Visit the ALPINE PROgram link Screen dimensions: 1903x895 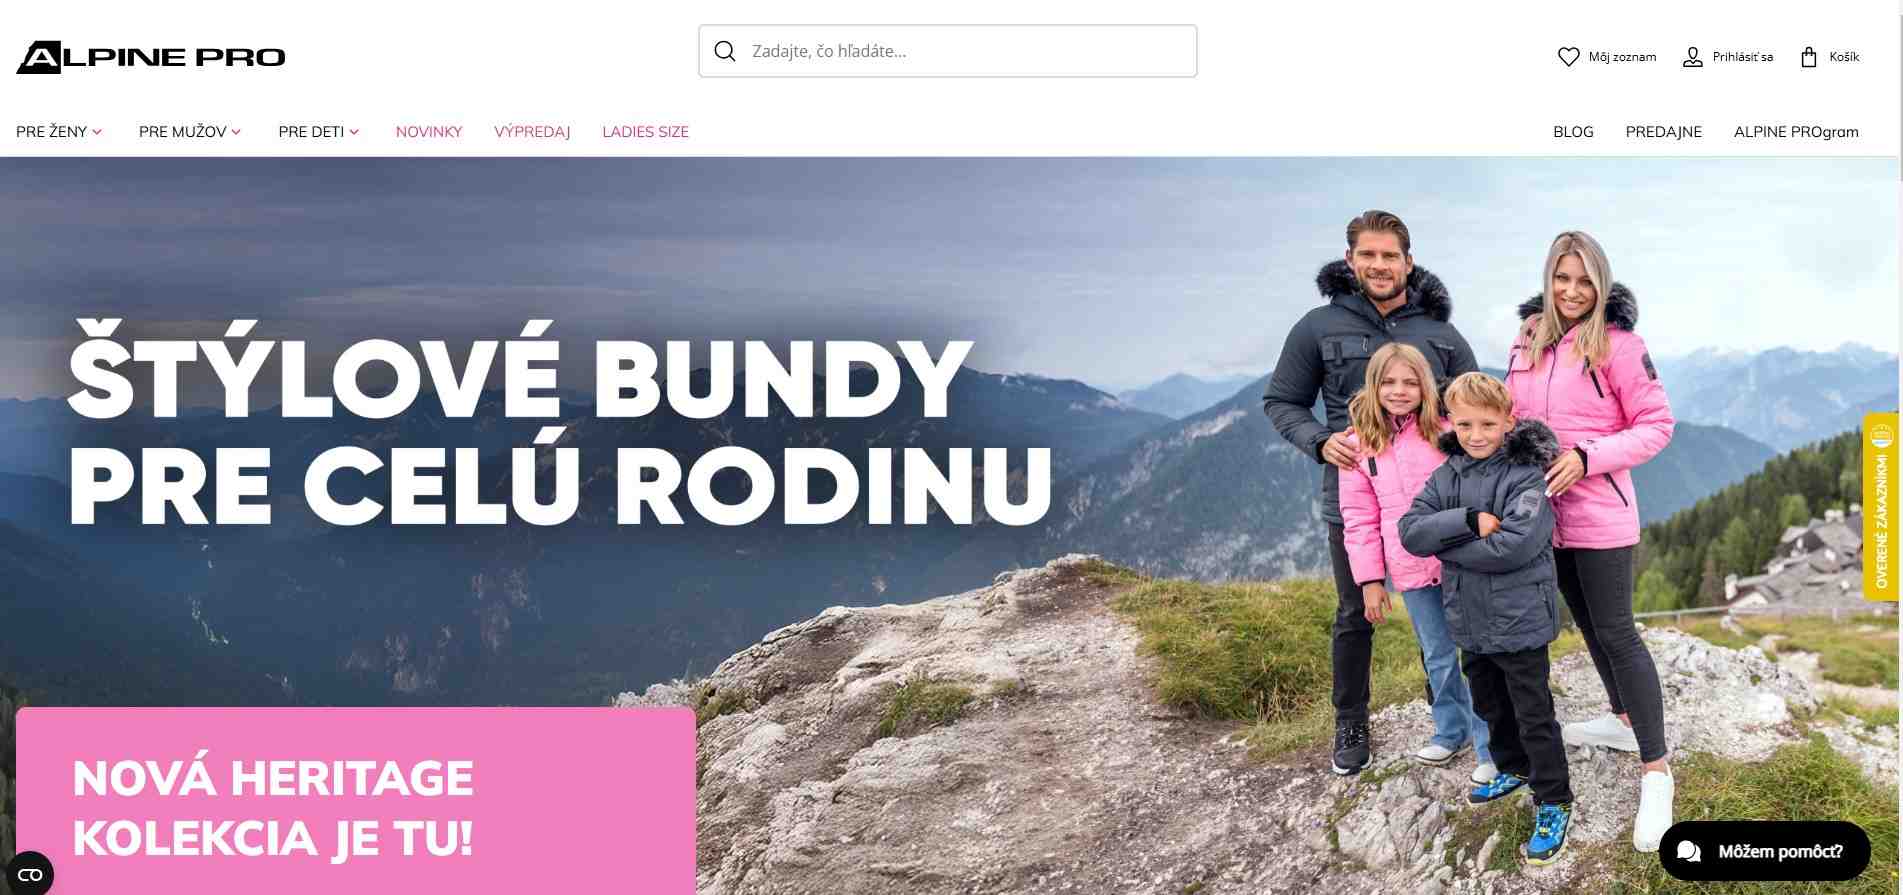pos(1796,132)
